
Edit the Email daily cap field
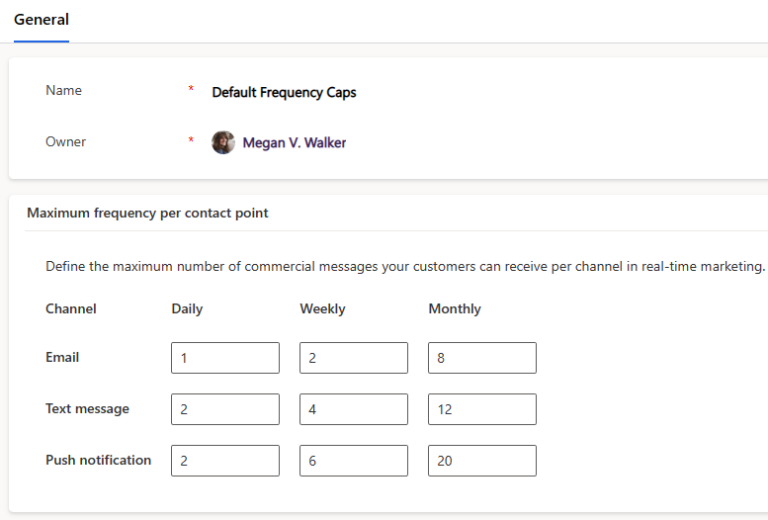[x=225, y=358]
